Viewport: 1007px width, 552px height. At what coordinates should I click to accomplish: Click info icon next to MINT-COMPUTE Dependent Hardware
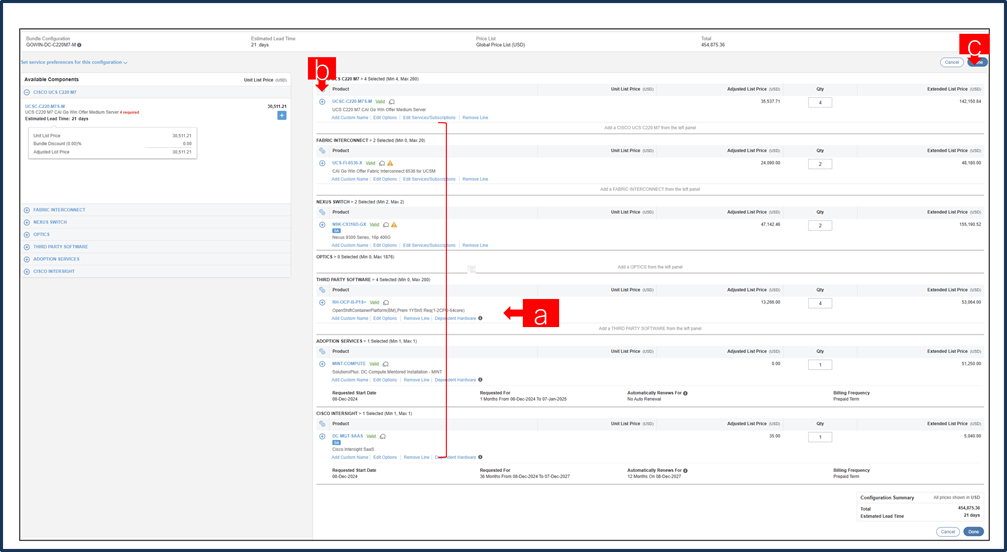coord(480,380)
